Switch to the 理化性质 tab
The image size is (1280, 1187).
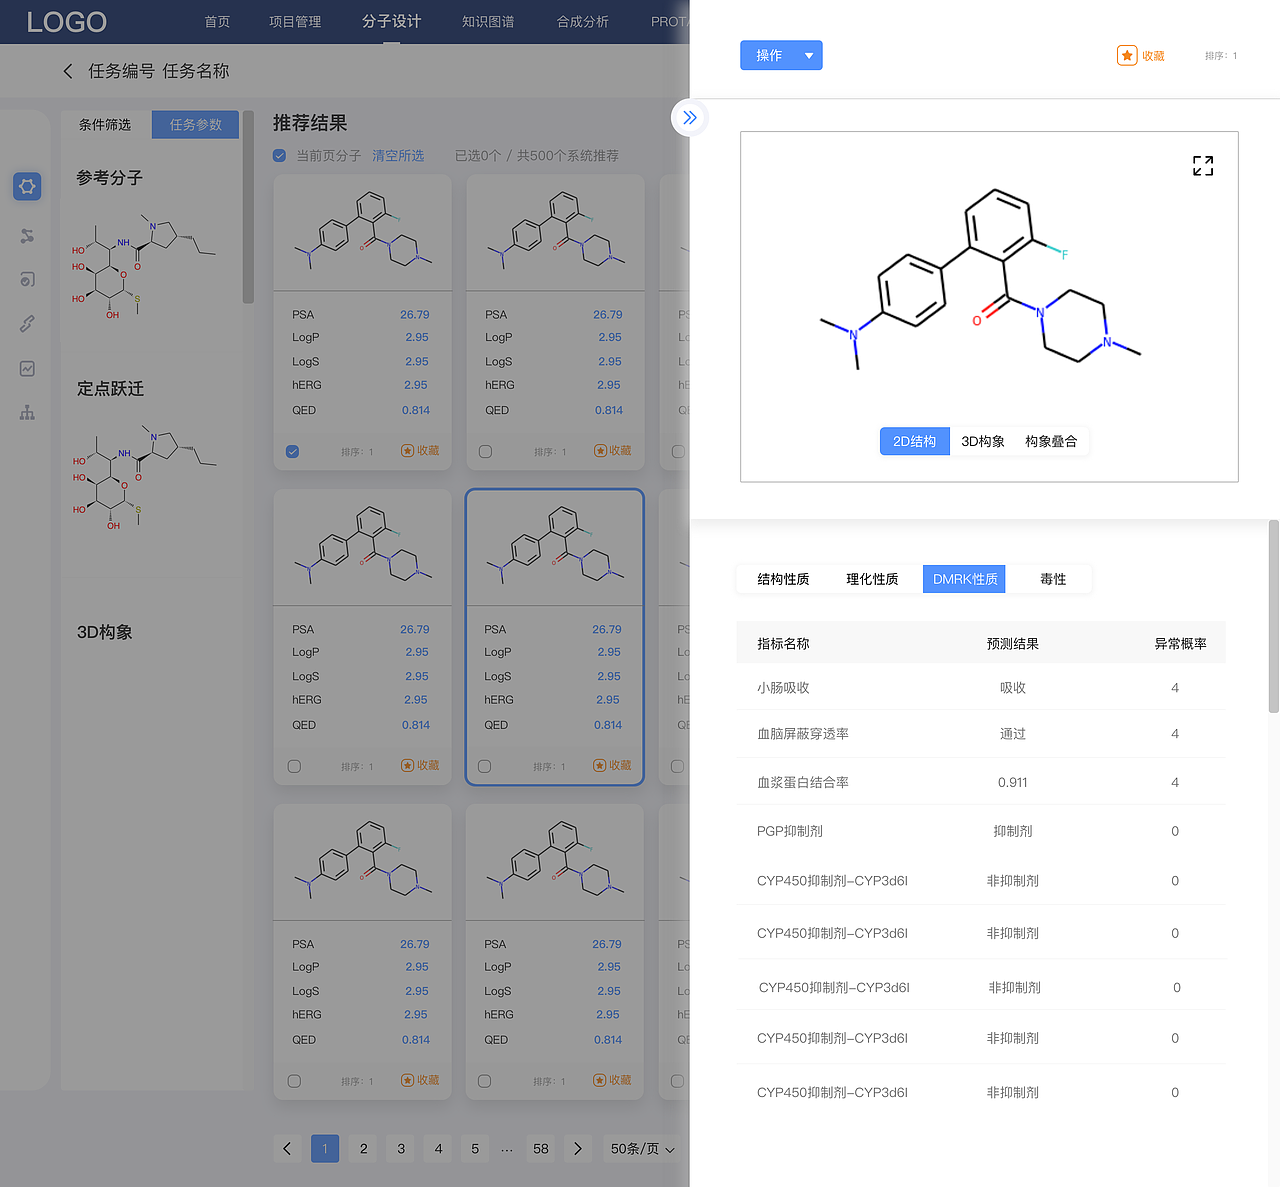(872, 579)
